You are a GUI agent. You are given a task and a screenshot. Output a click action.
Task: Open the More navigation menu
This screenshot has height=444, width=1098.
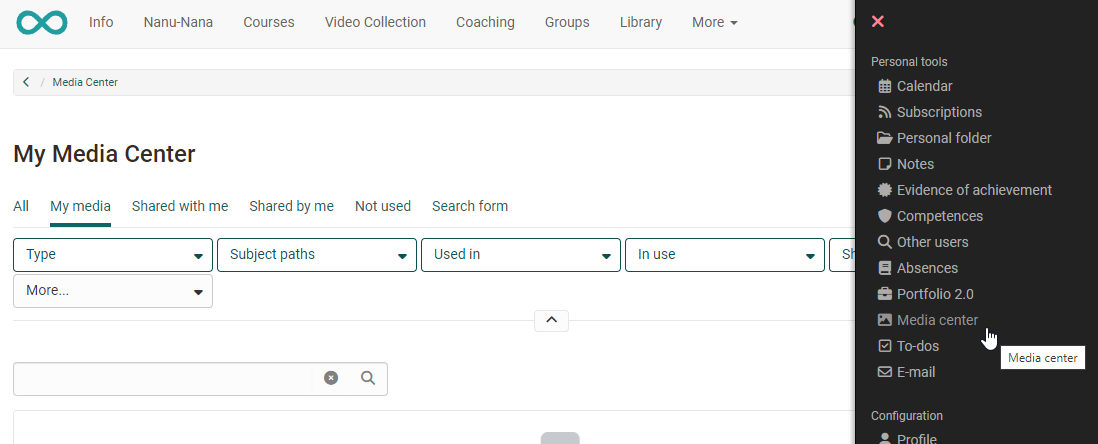click(x=714, y=22)
